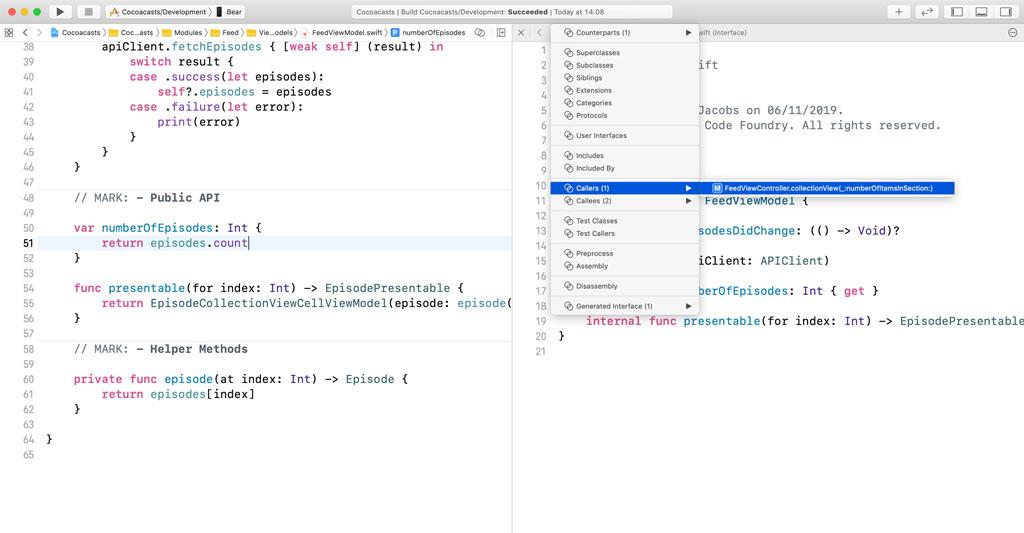Click '// MARK: – Helper Methods' comment
Image resolution: width=1024 pixels, height=533 pixels.
pyautogui.click(x=161, y=349)
